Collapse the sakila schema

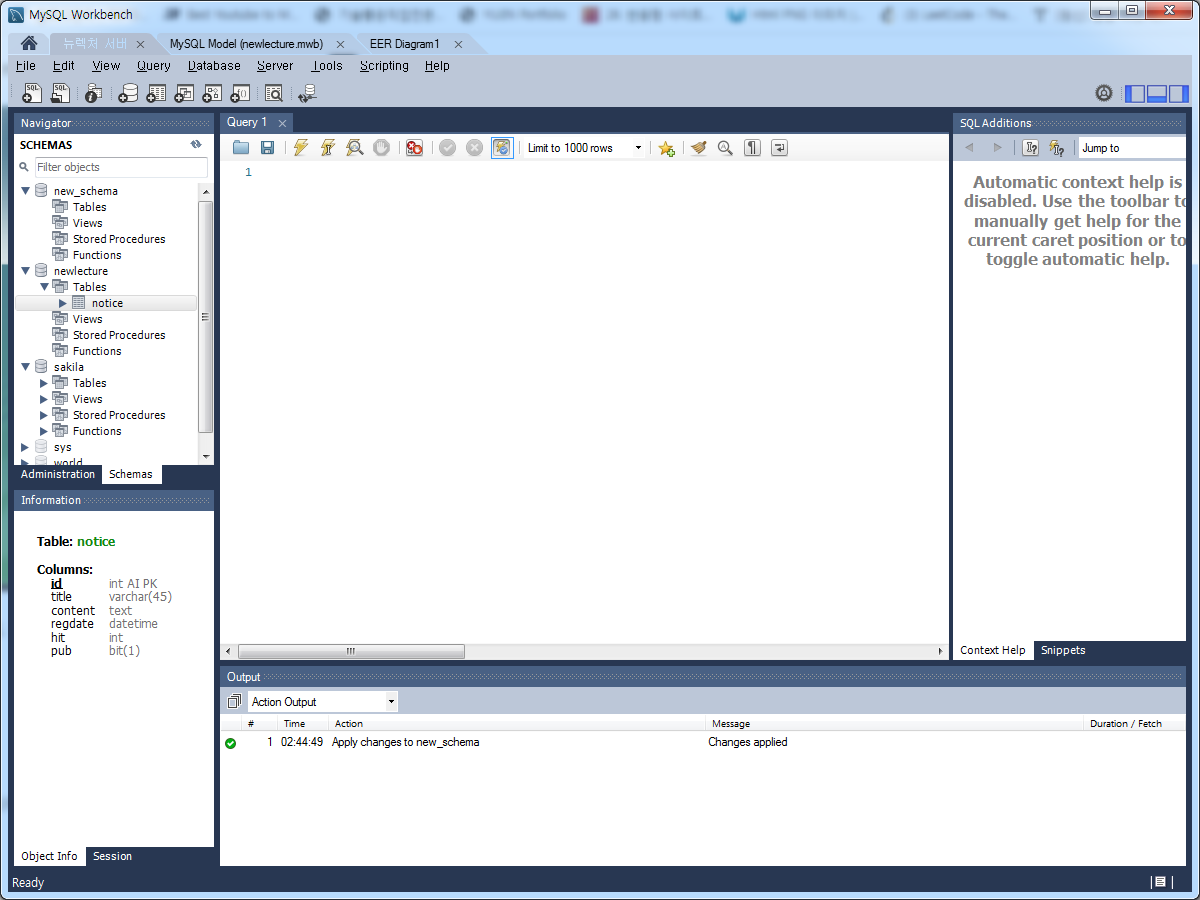pyautogui.click(x=25, y=367)
